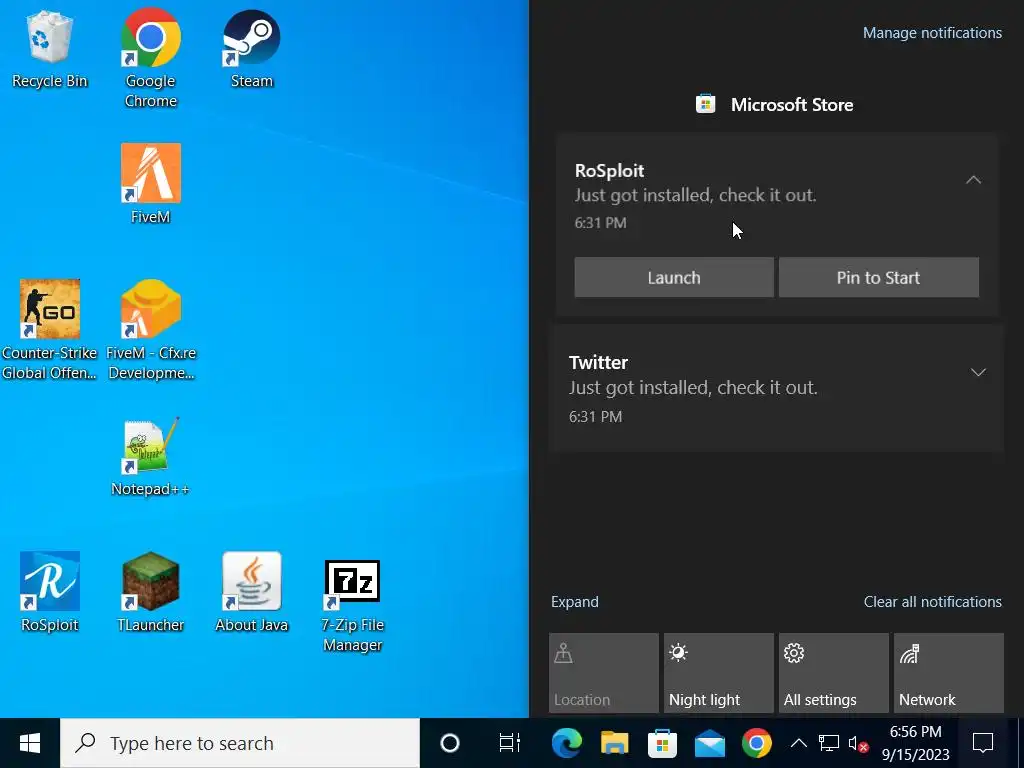Viewport: 1024px width, 768px height.
Task: Show hidden system tray icons
Action: [799, 743]
